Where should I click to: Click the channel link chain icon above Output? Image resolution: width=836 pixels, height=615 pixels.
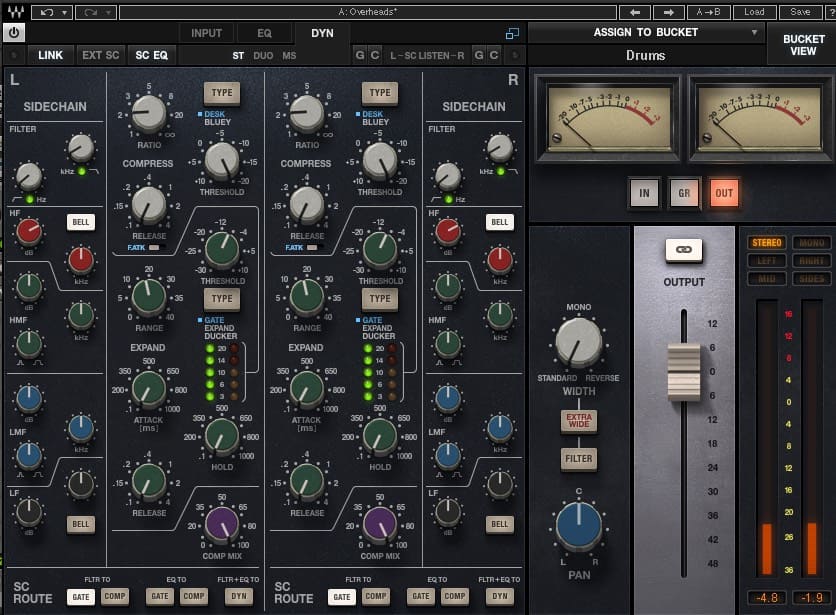(684, 250)
